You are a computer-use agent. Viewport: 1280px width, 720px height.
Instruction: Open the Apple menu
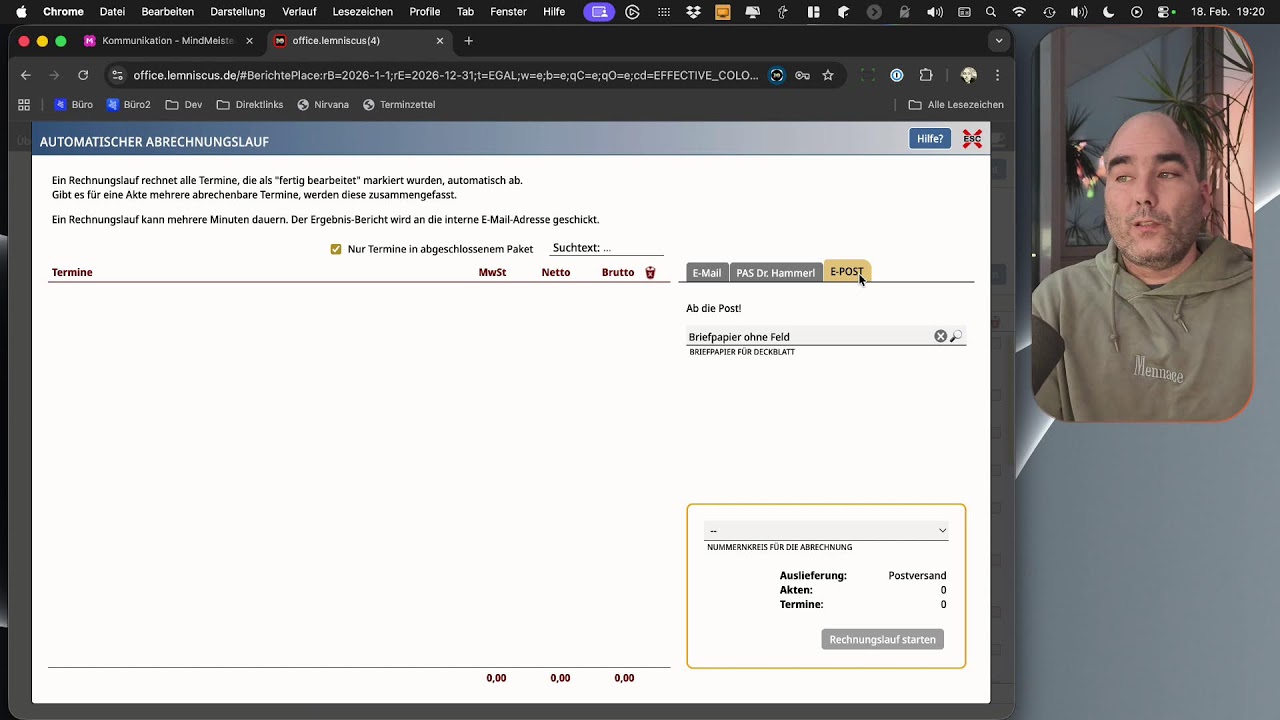coord(21,12)
